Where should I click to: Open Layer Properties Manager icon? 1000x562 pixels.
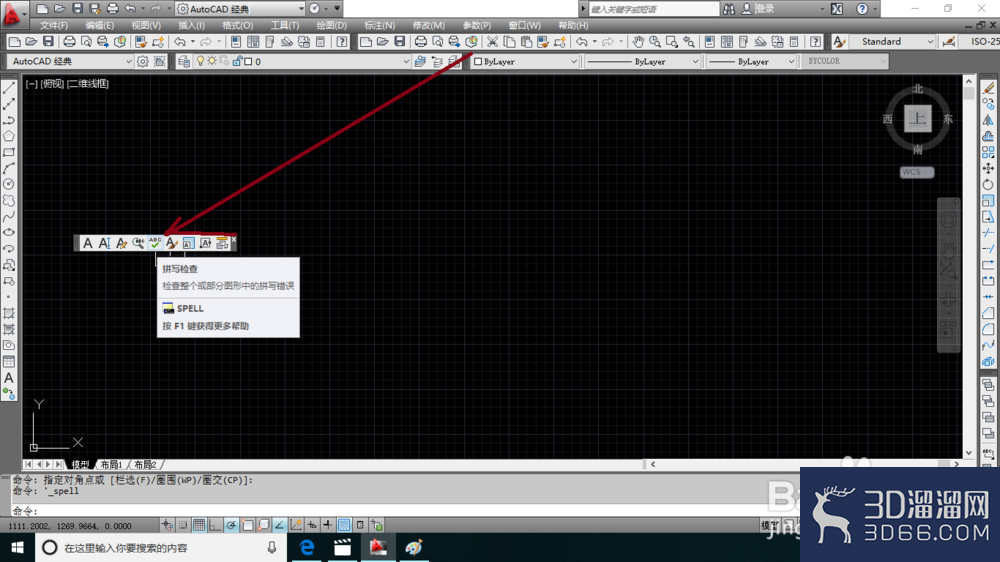click(x=184, y=61)
